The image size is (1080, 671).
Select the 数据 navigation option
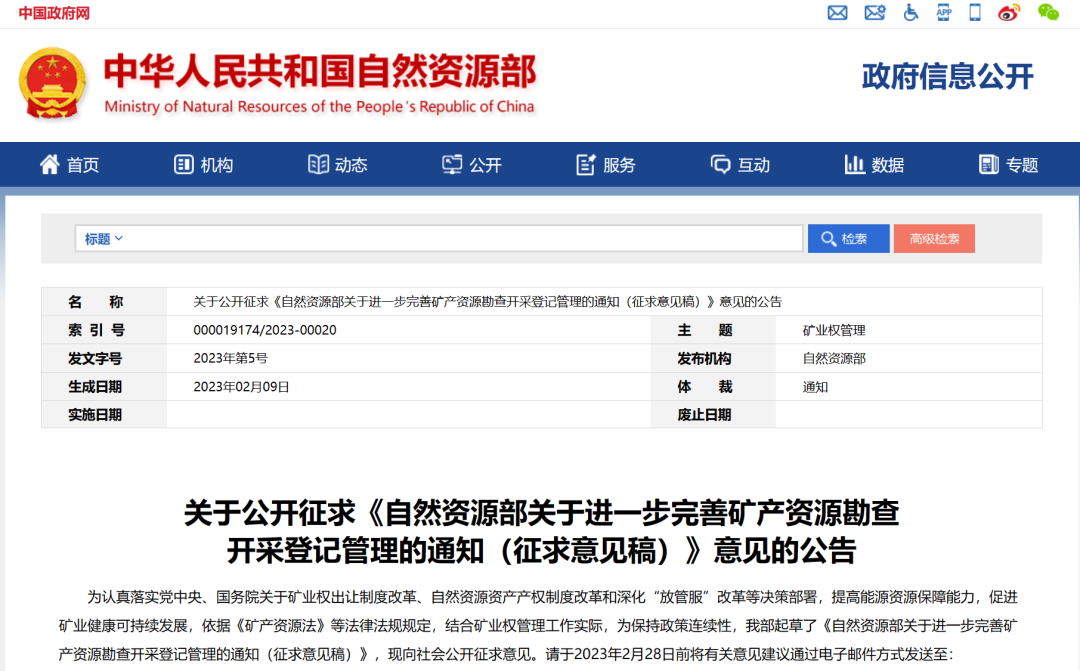tap(877, 164)
